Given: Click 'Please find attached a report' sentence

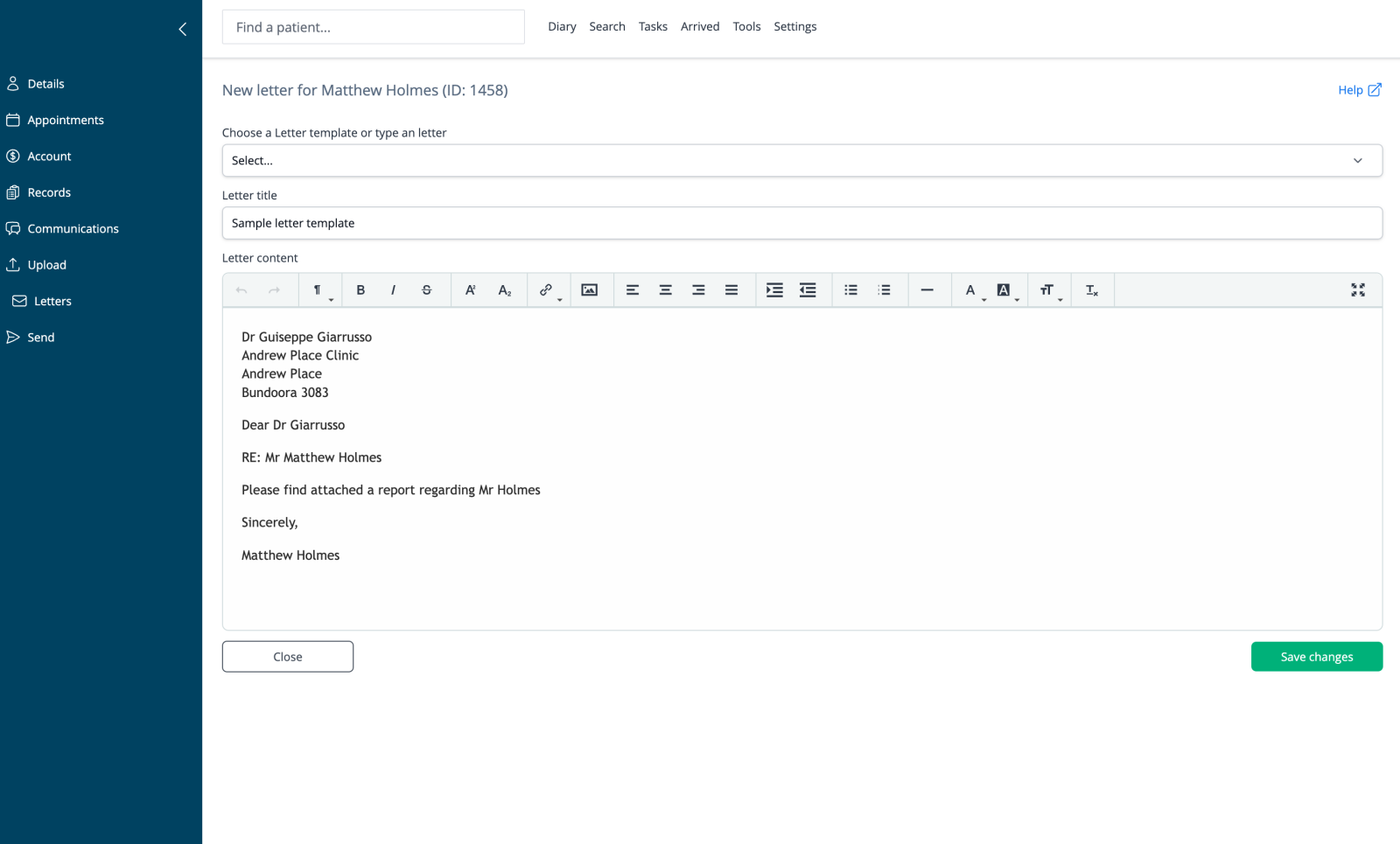Looking at the screenshot, I should (x=391, y=490).
